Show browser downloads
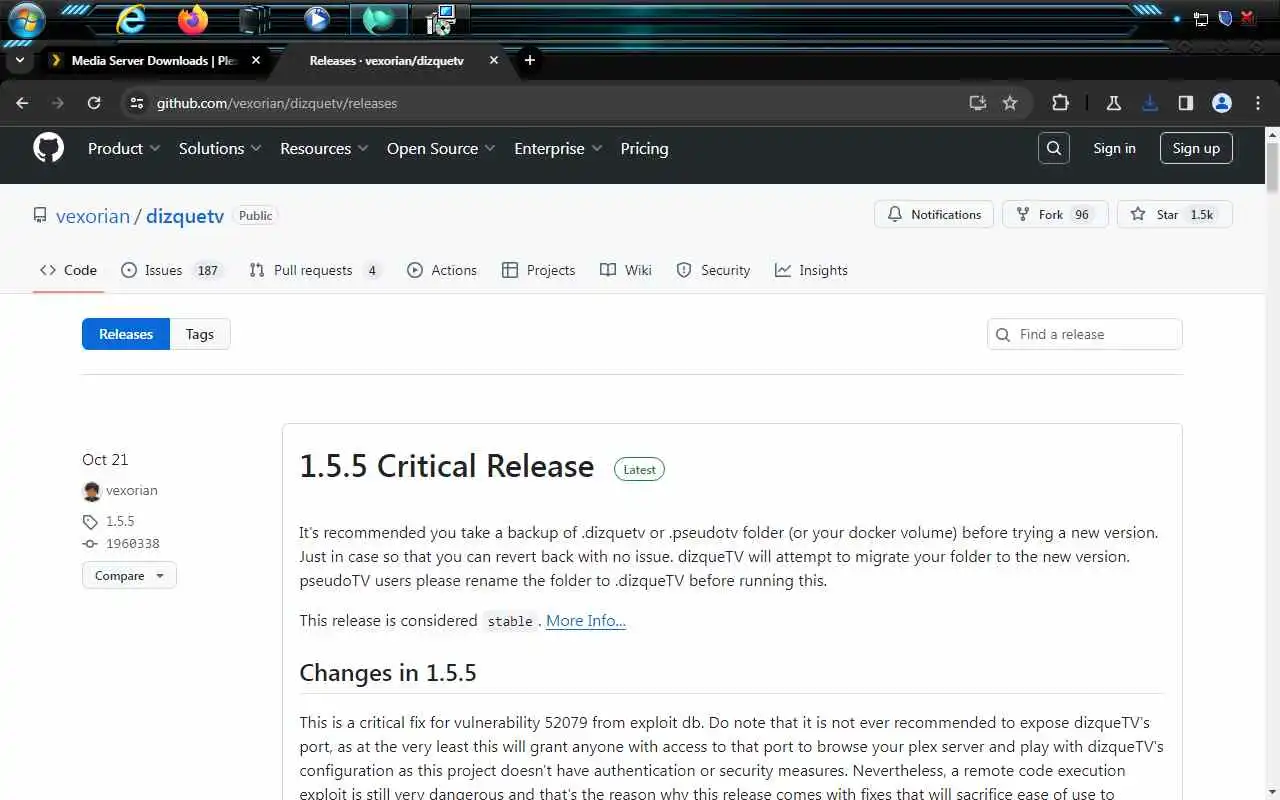The height and width of the screenshot is (800, 1280). [1150, 103]
